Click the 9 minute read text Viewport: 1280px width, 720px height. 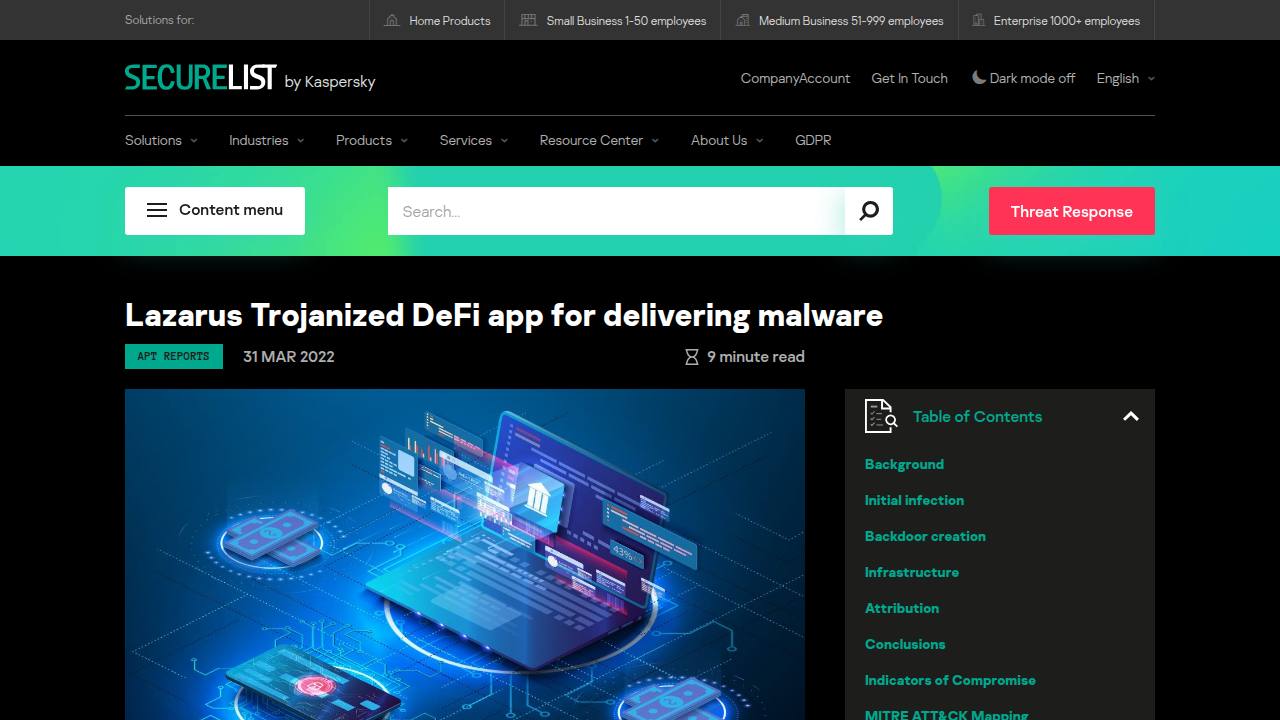[x=756, y=357]
